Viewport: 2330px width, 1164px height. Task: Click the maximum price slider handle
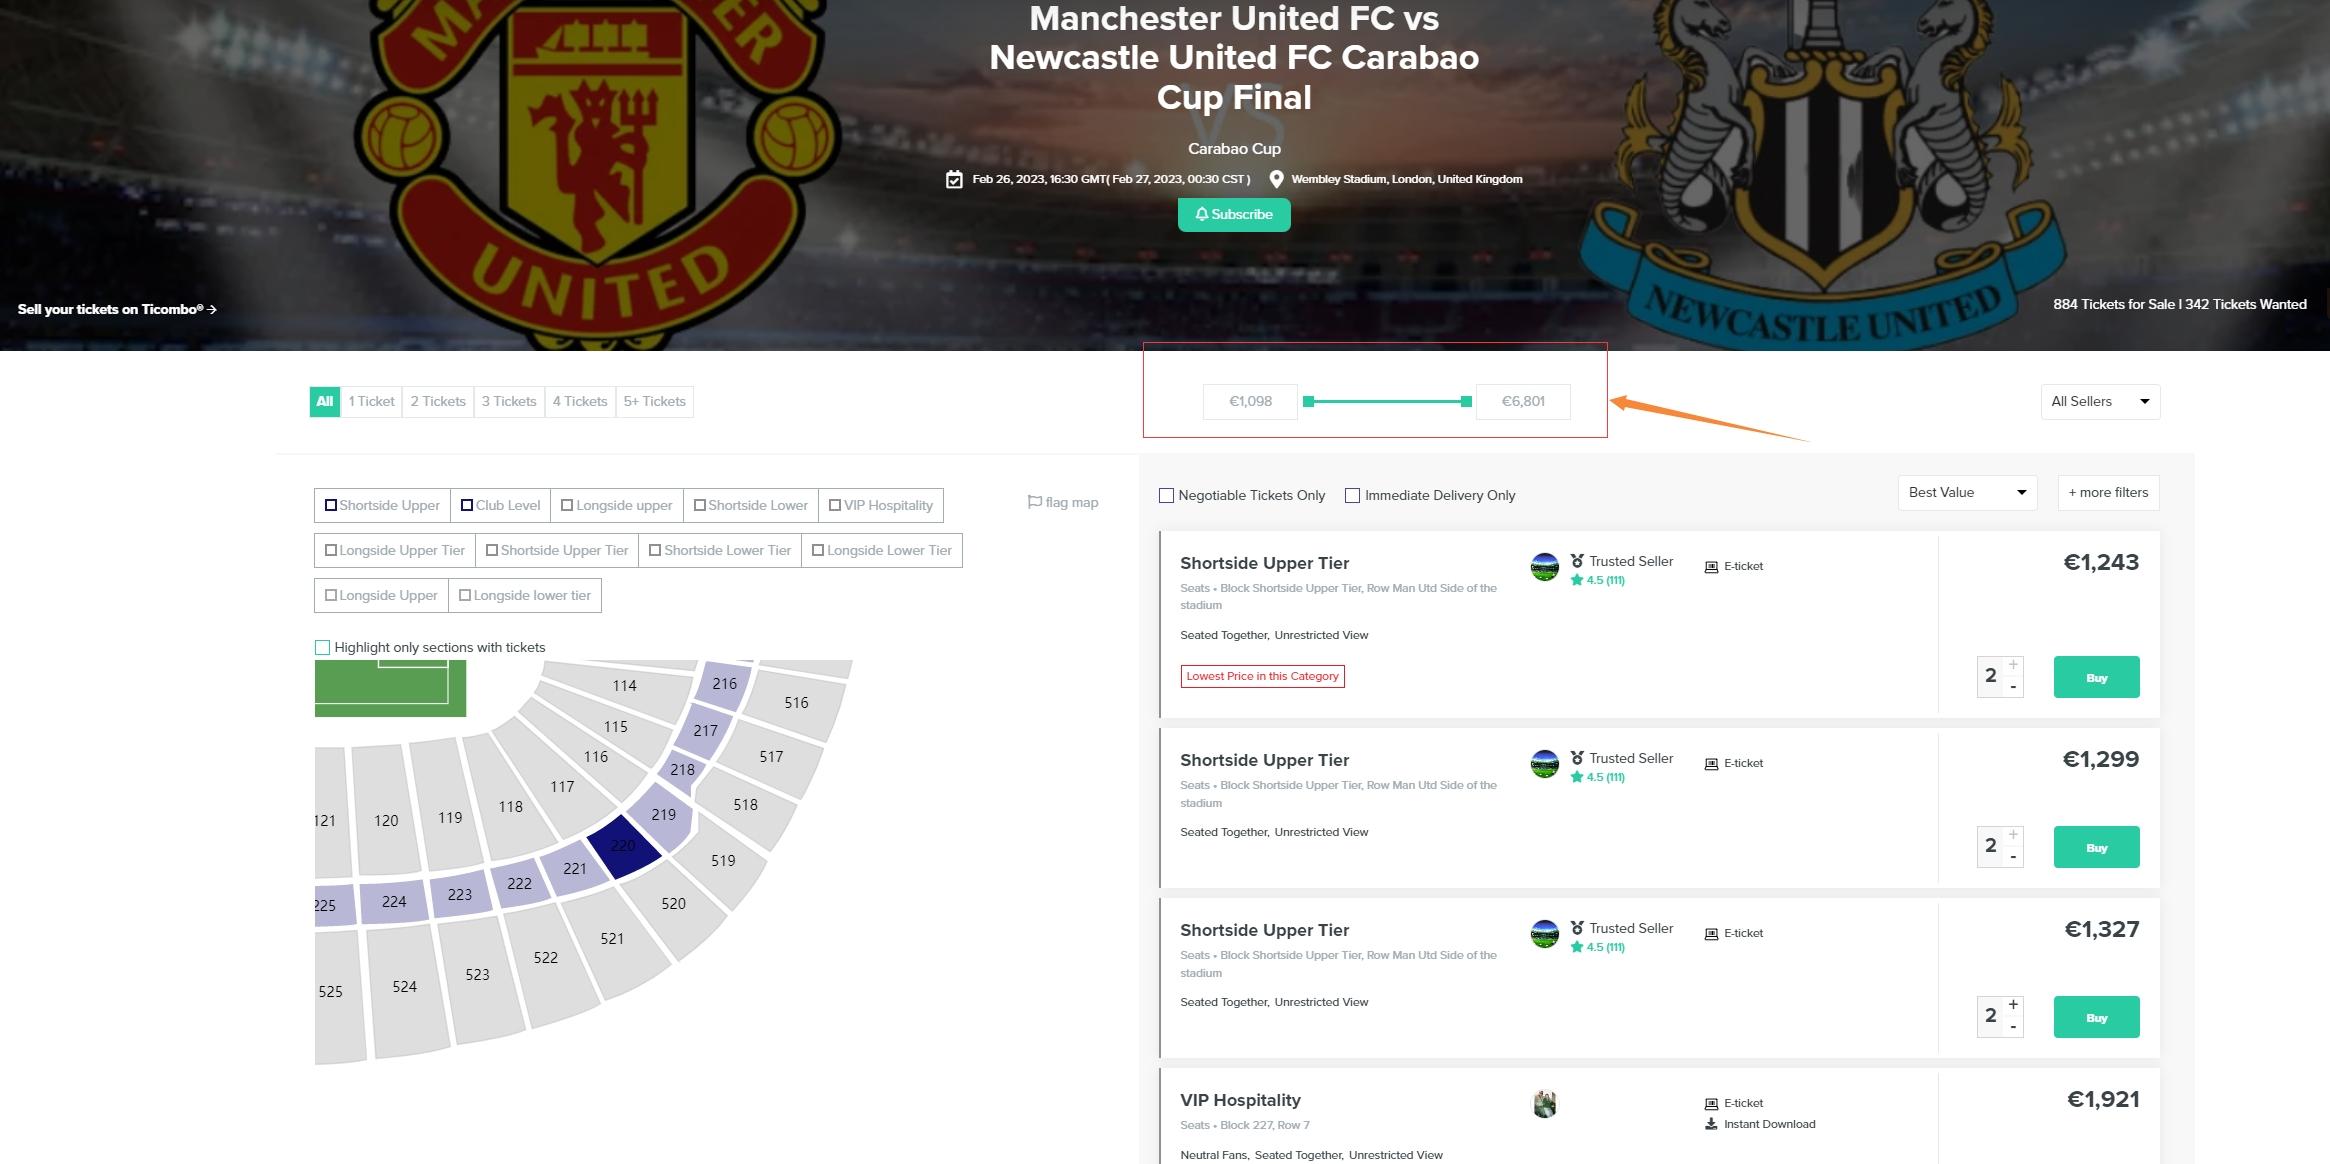(1466, 402)
